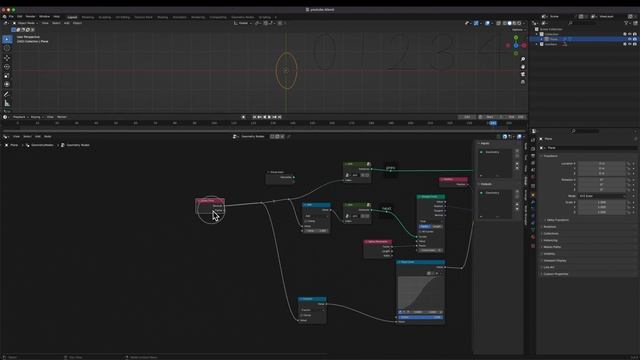The height and width of the screenshot is (360, 640).
Task: Click the blue Z axis gizmo
Action: tap(516, 45)
